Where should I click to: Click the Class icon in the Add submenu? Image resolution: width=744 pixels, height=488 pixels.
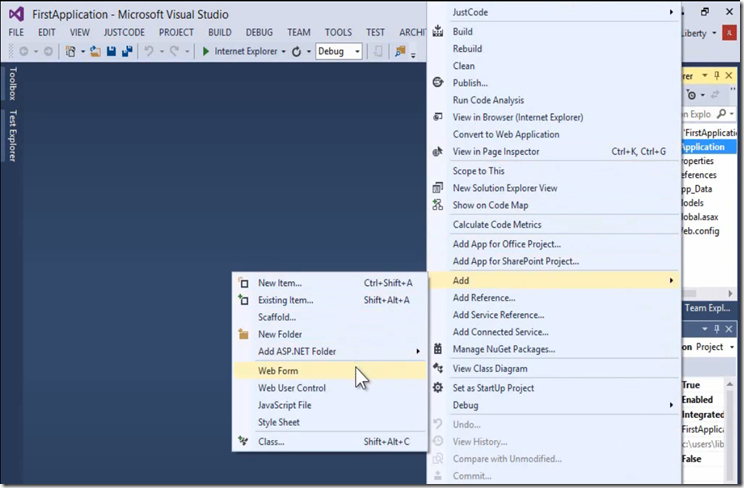tap(243, 441)
